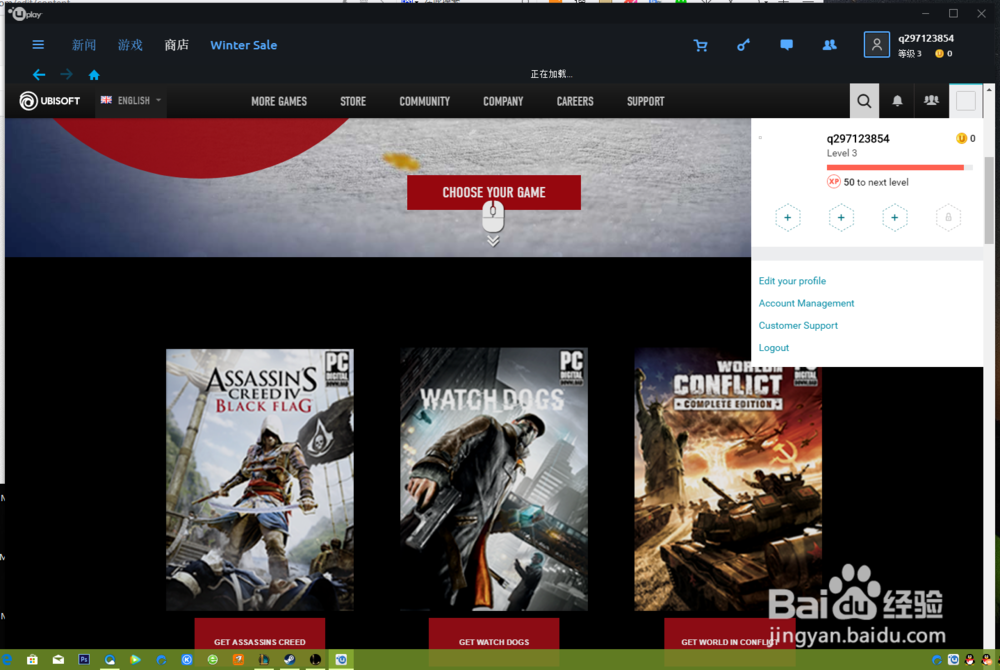Open the chat bubble icon
Image resolution: width=1000 pixels, height=670 pixels.
pyautogui.click(x=786, y=45)
